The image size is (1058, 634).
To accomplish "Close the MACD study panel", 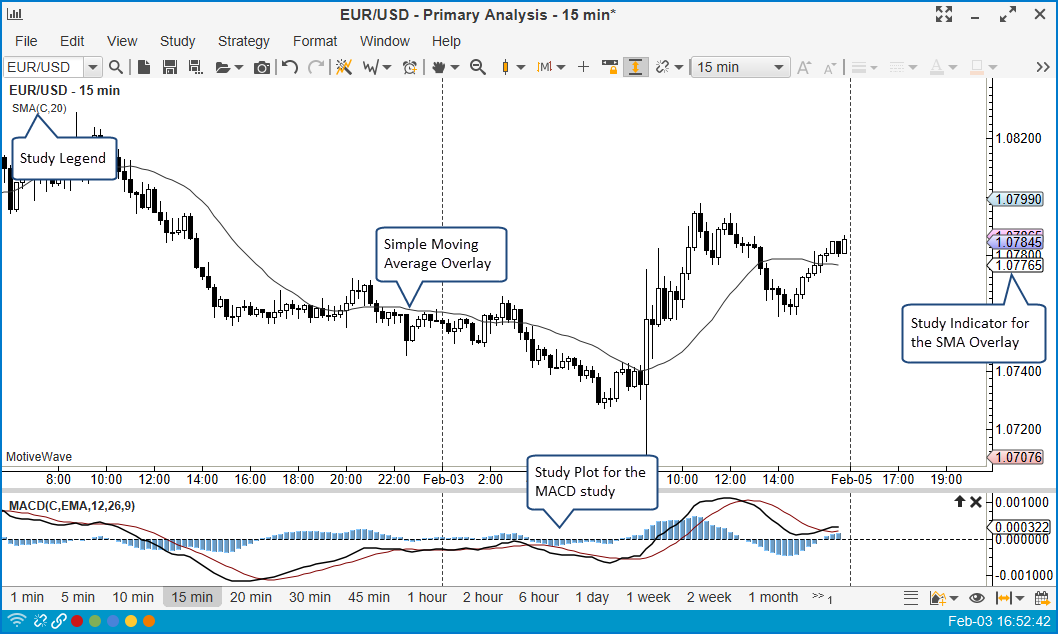I will pyautogui.click(x=976, y=502).
